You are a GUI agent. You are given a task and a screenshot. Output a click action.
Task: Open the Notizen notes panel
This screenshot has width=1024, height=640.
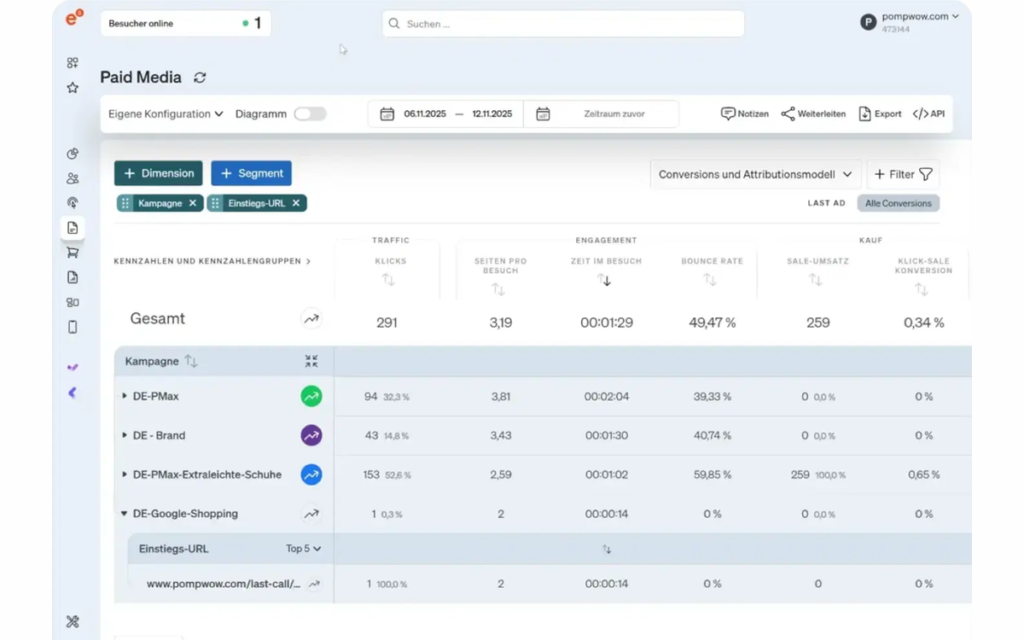click(x=744, y=114)
